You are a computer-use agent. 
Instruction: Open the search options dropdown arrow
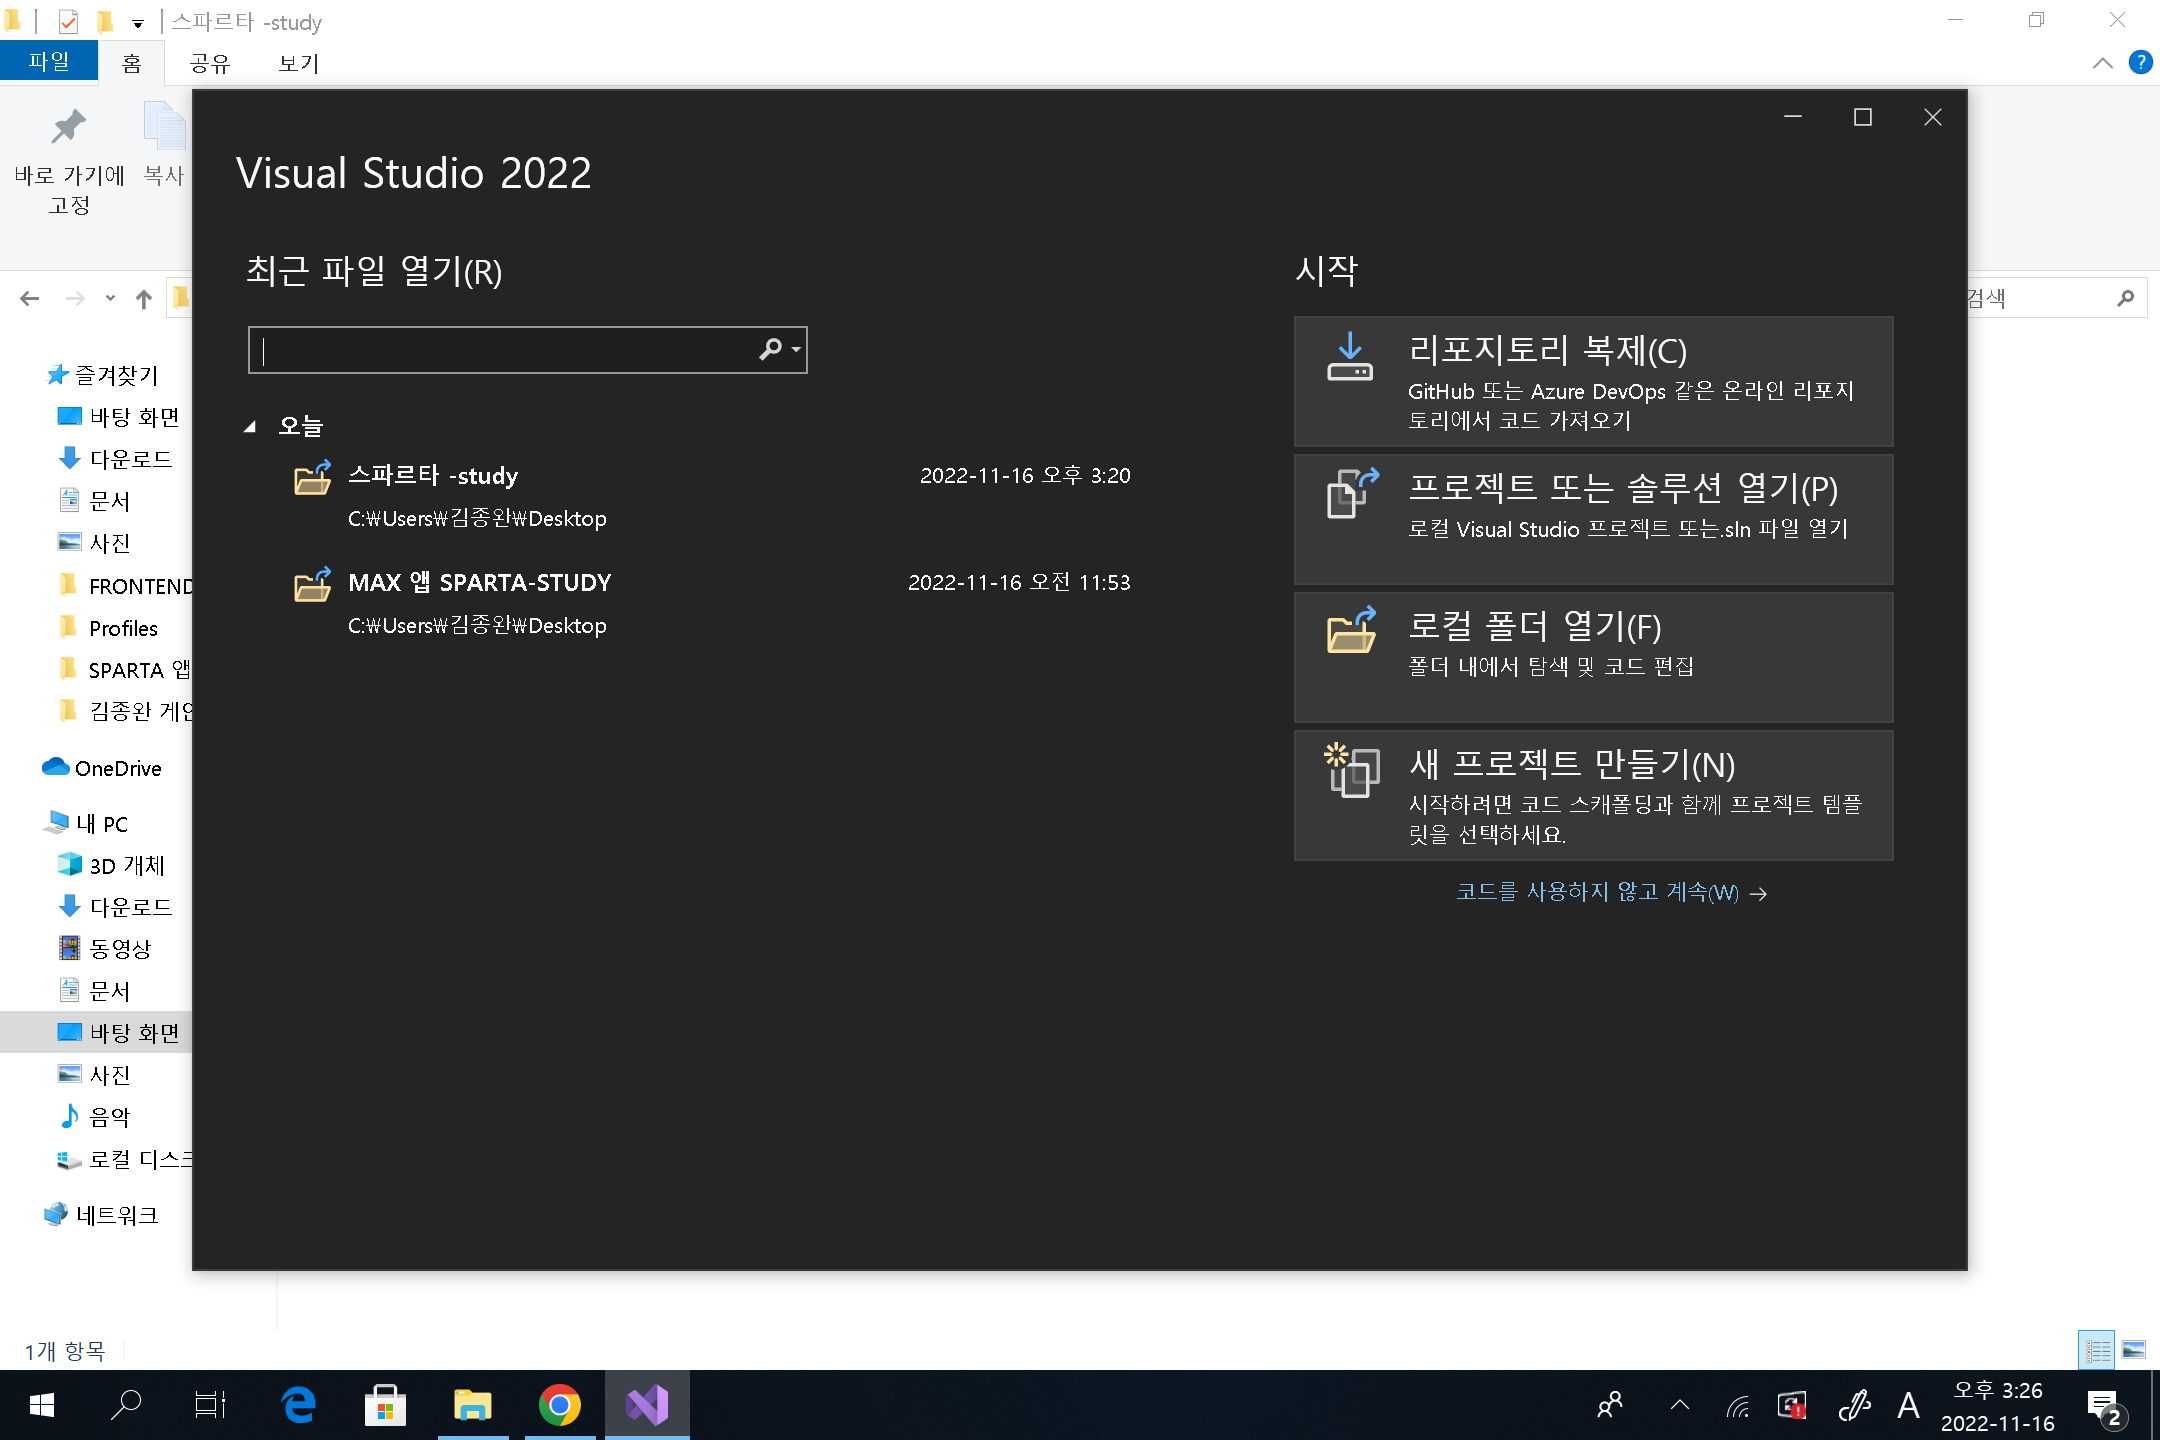pyautogui.click(x=796, y=349)
